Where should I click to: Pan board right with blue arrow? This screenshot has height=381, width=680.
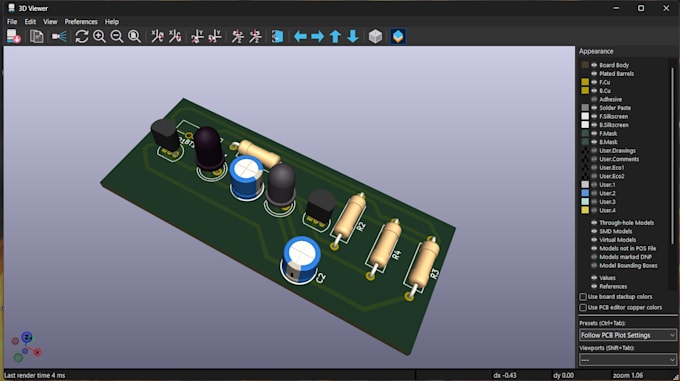317,36
